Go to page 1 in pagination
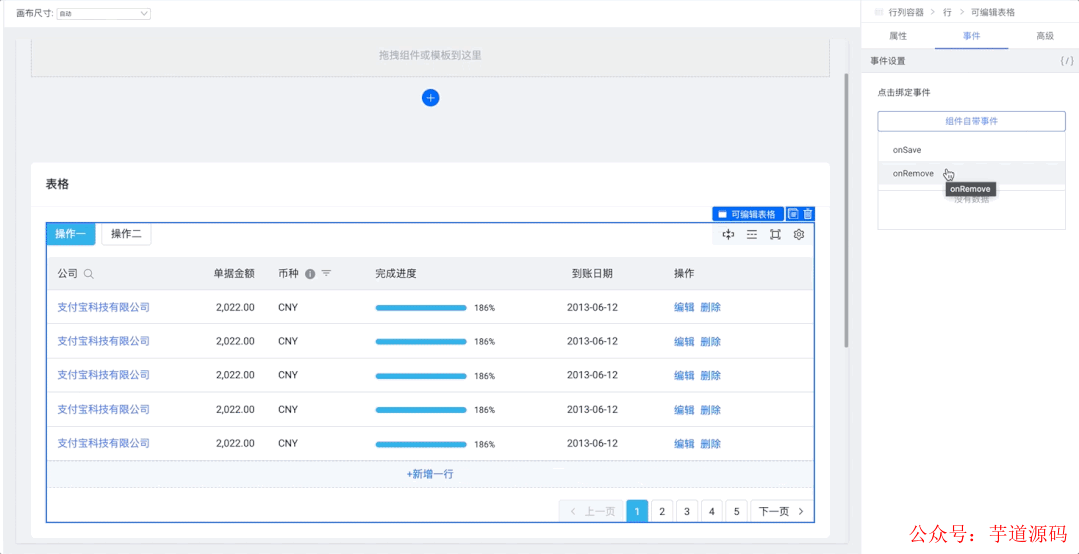Image resolution: width=1079 pixels, height=554 pixels. (x=637, y=511)
